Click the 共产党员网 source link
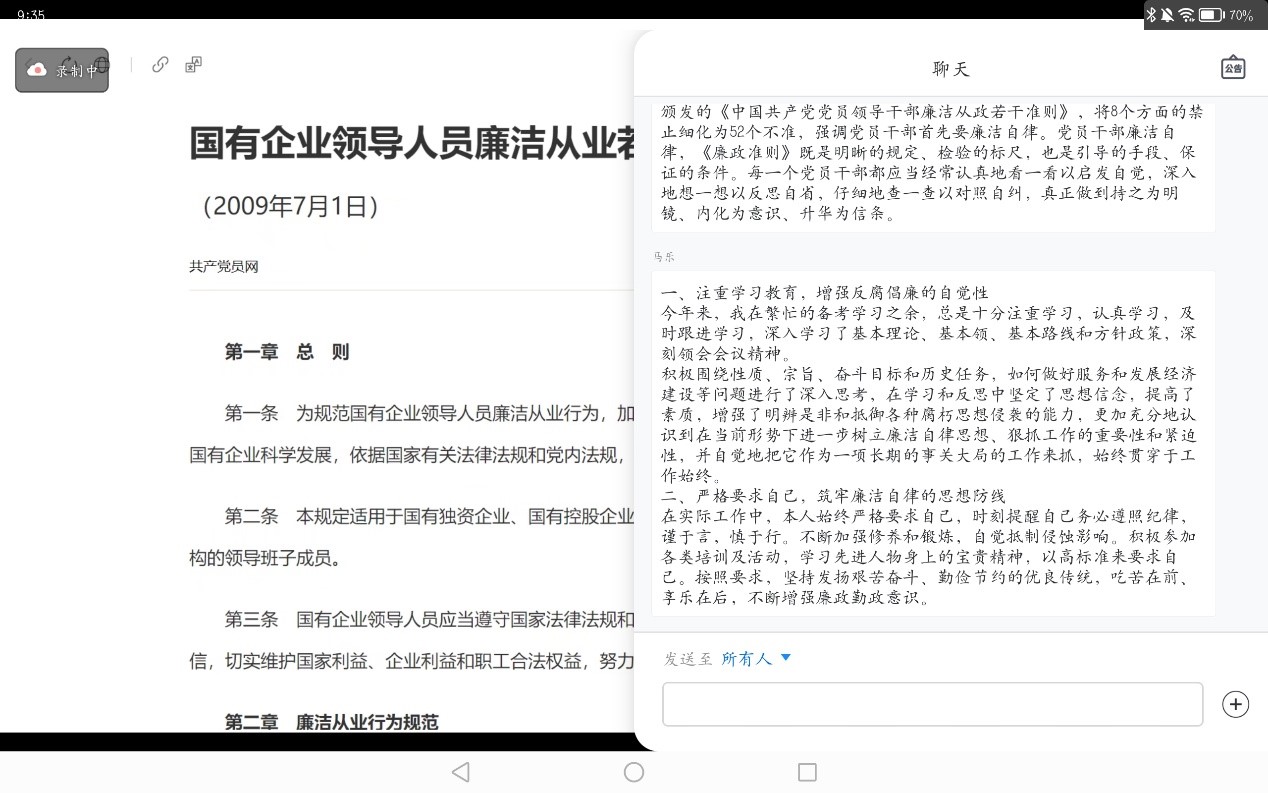1268x793 pixels. [x=224, y=267]
